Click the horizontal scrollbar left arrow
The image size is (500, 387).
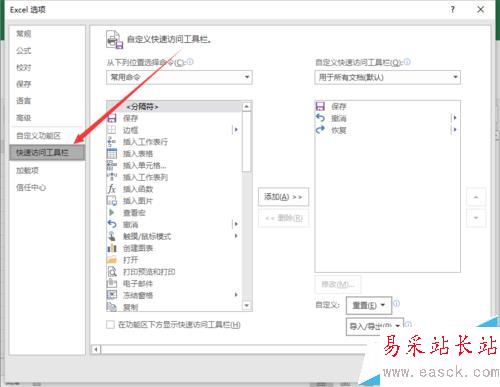[96, 349]
